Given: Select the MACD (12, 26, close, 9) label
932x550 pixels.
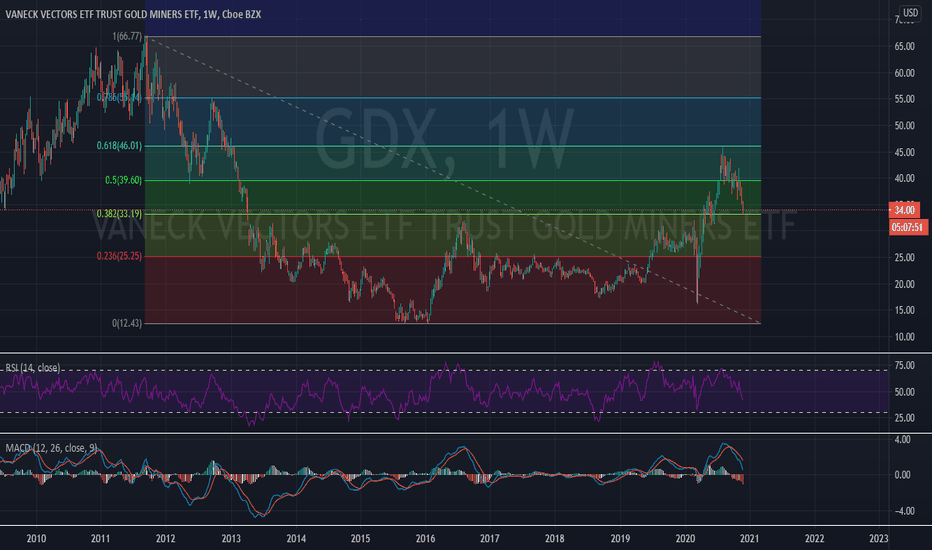Looking at the screenshot, I should (51, 448).
